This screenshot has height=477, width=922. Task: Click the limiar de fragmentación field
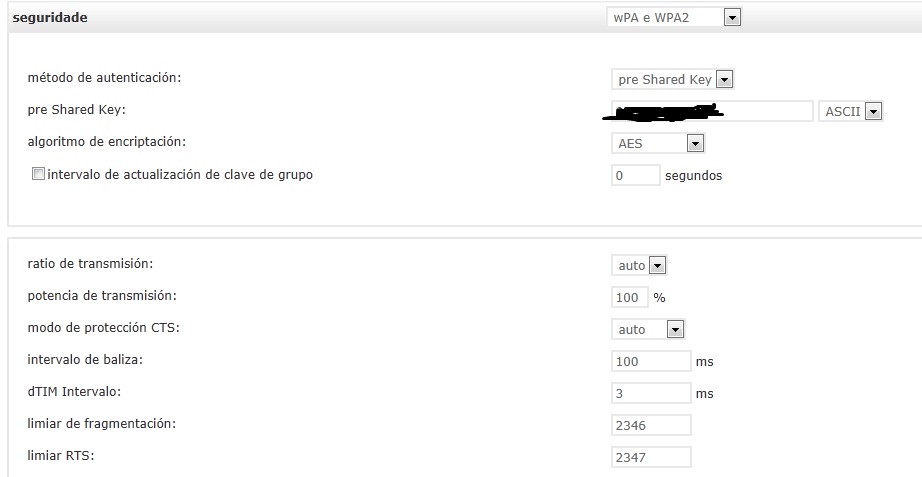point(651,425)
